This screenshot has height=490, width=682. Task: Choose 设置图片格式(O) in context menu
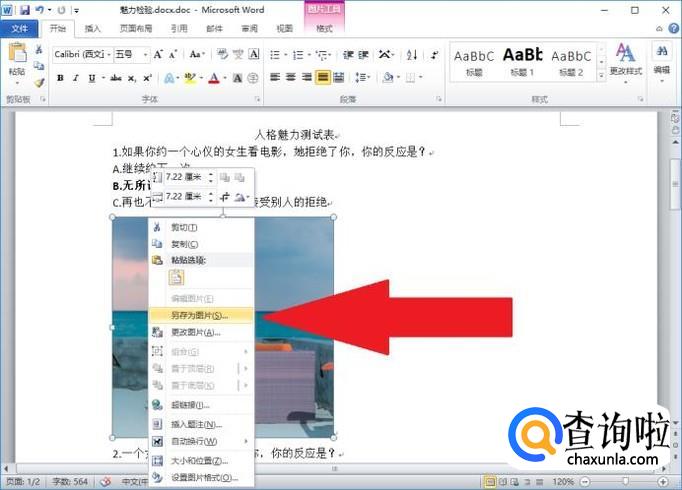[201, 477]
